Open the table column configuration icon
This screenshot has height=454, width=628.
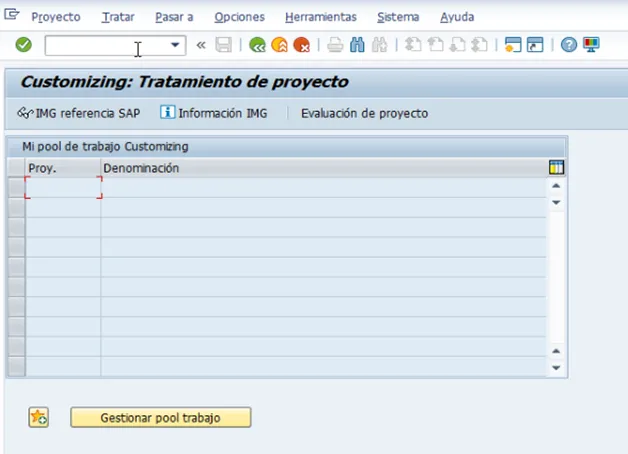click(x=556, y=167)
